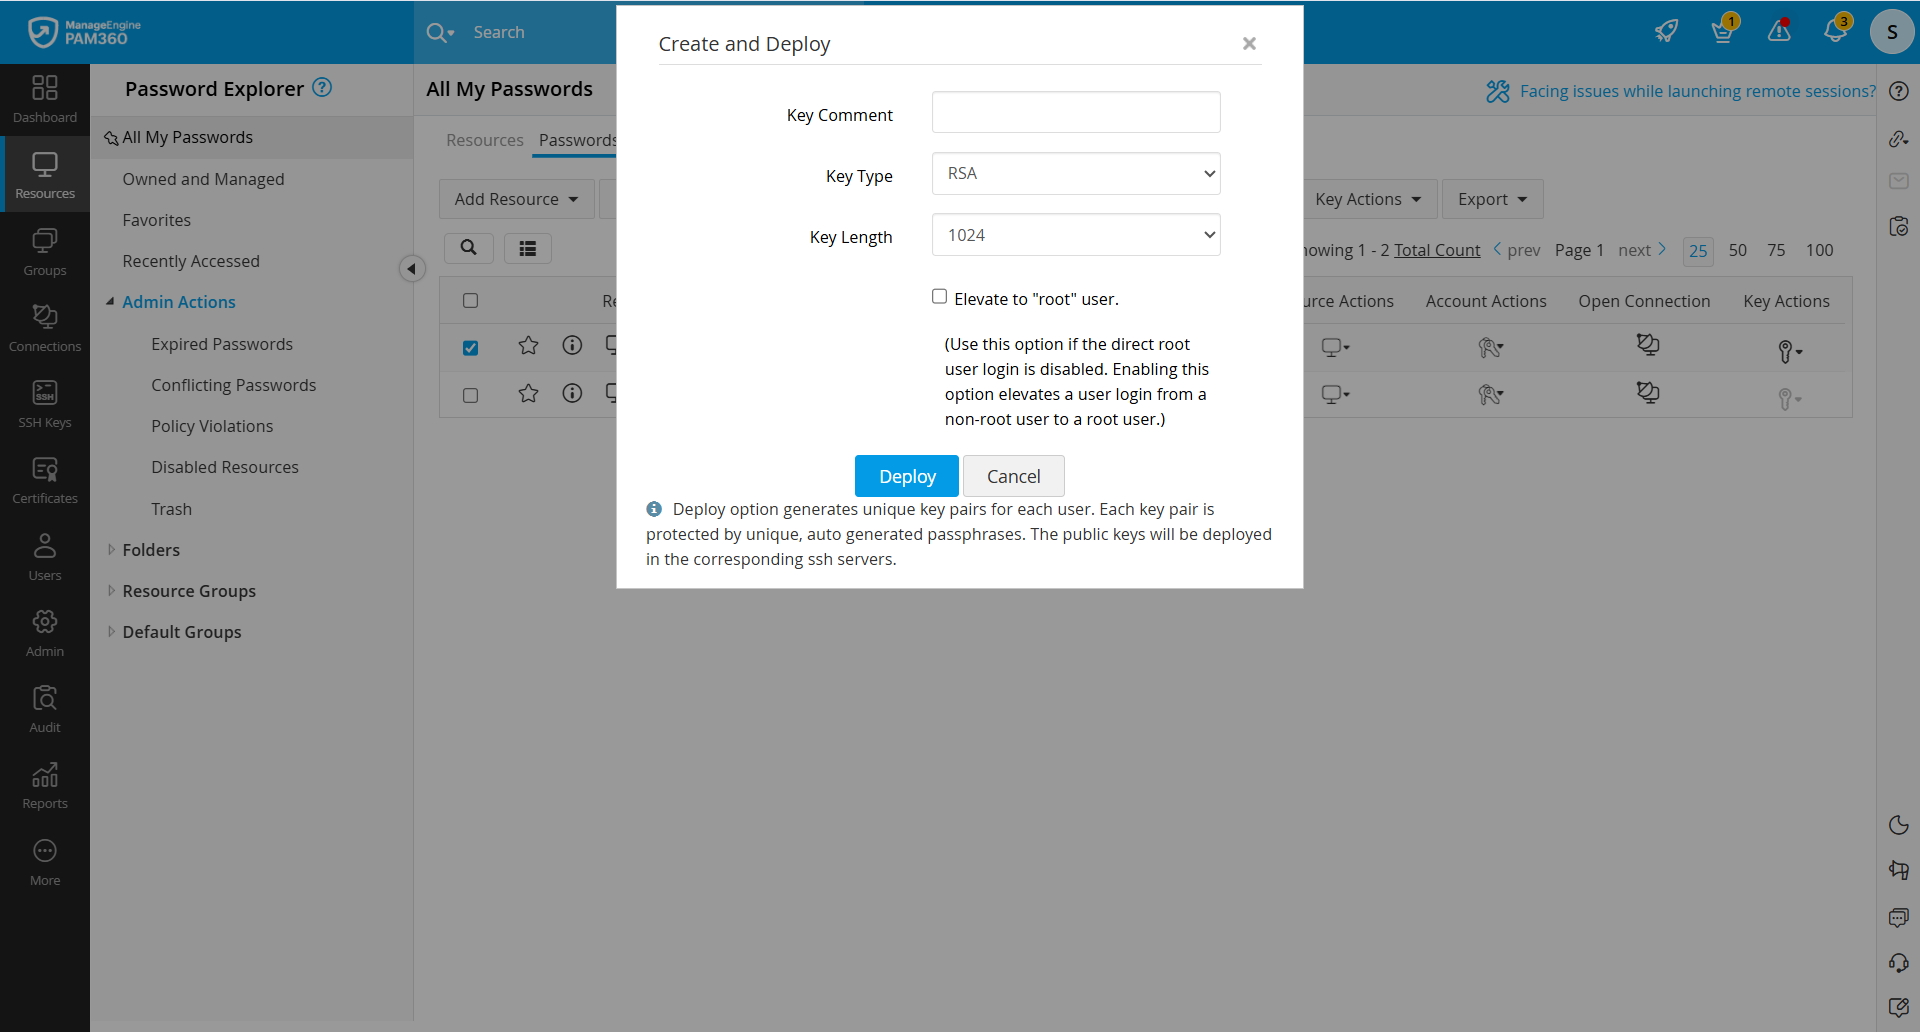Expand the Folders tree node
The width and height of the screenshot is (1920, 1032).
[111, 549]
